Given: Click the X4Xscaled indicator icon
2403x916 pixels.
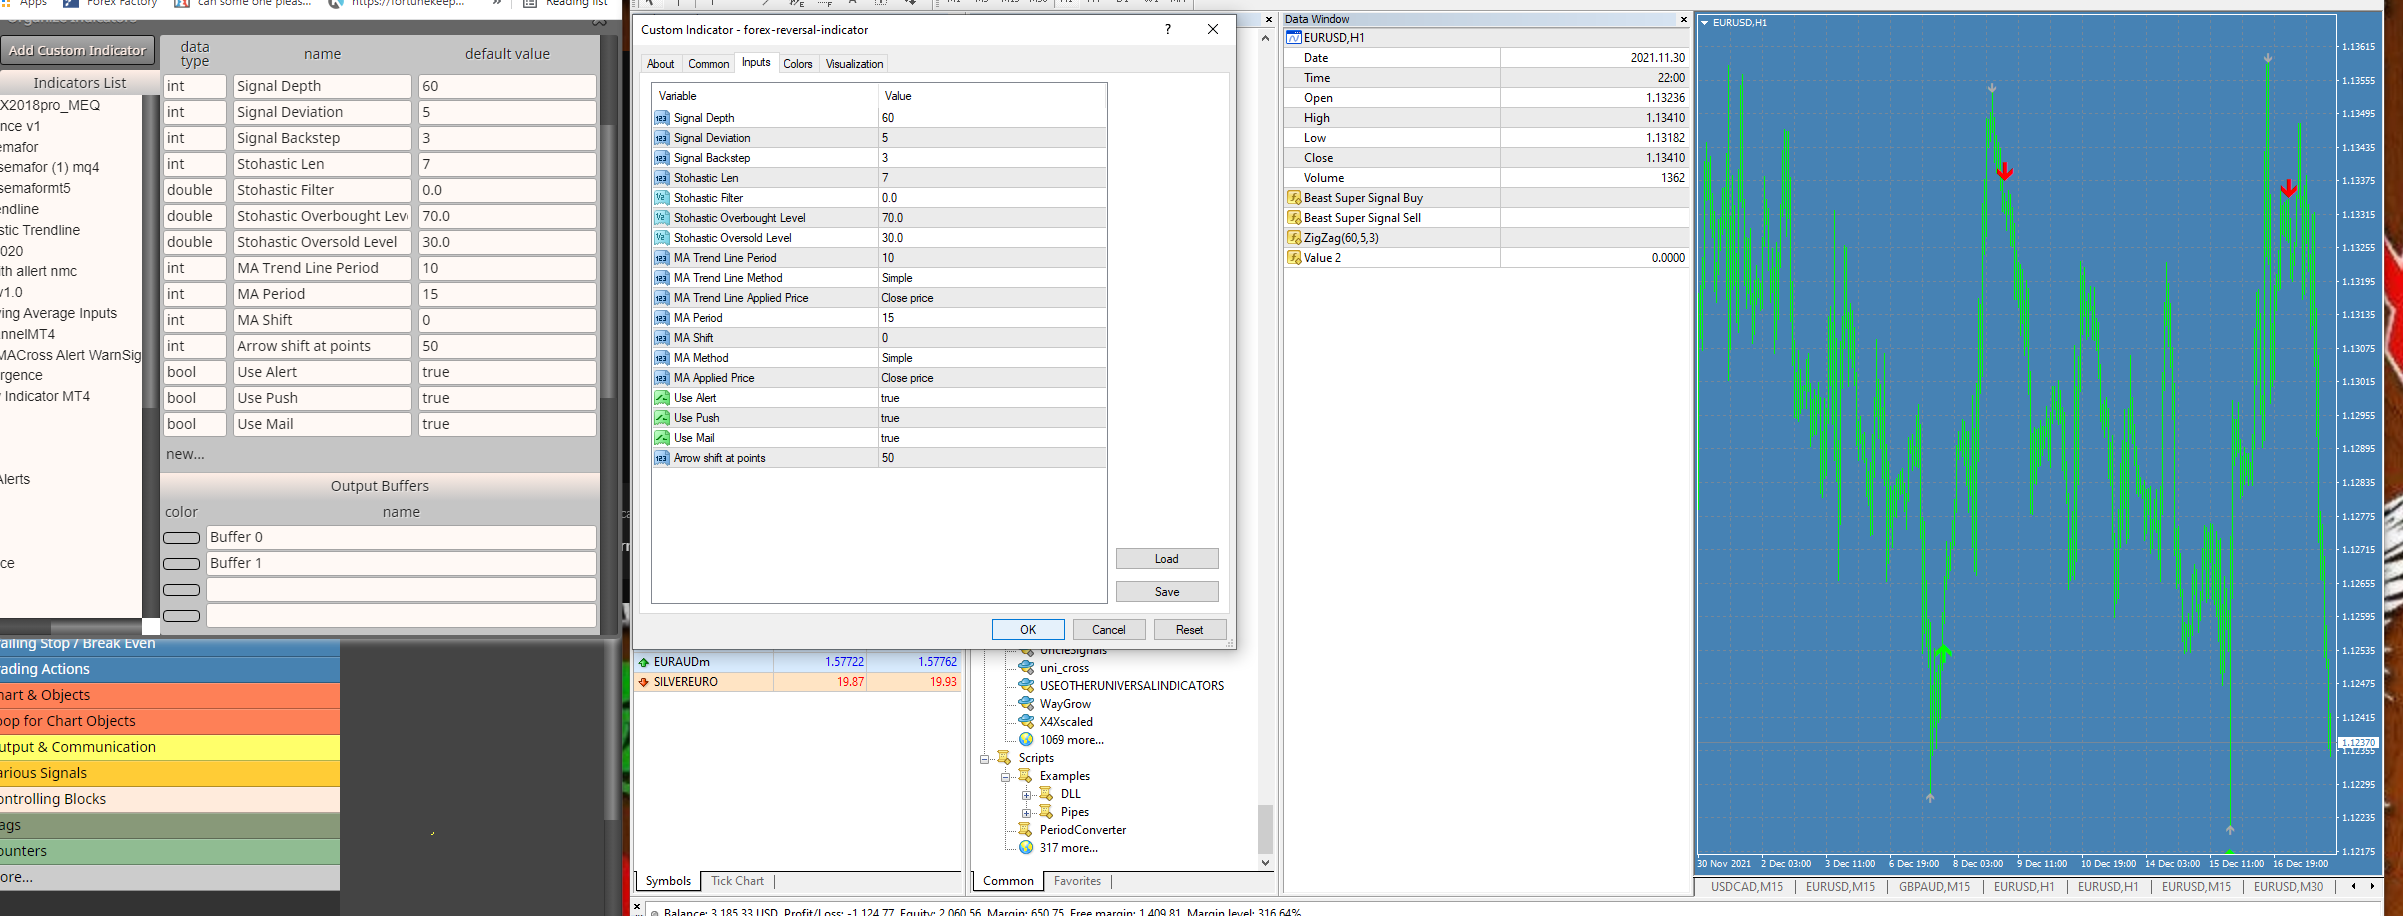Looking at the screenshot, I should pos(1026,721).
